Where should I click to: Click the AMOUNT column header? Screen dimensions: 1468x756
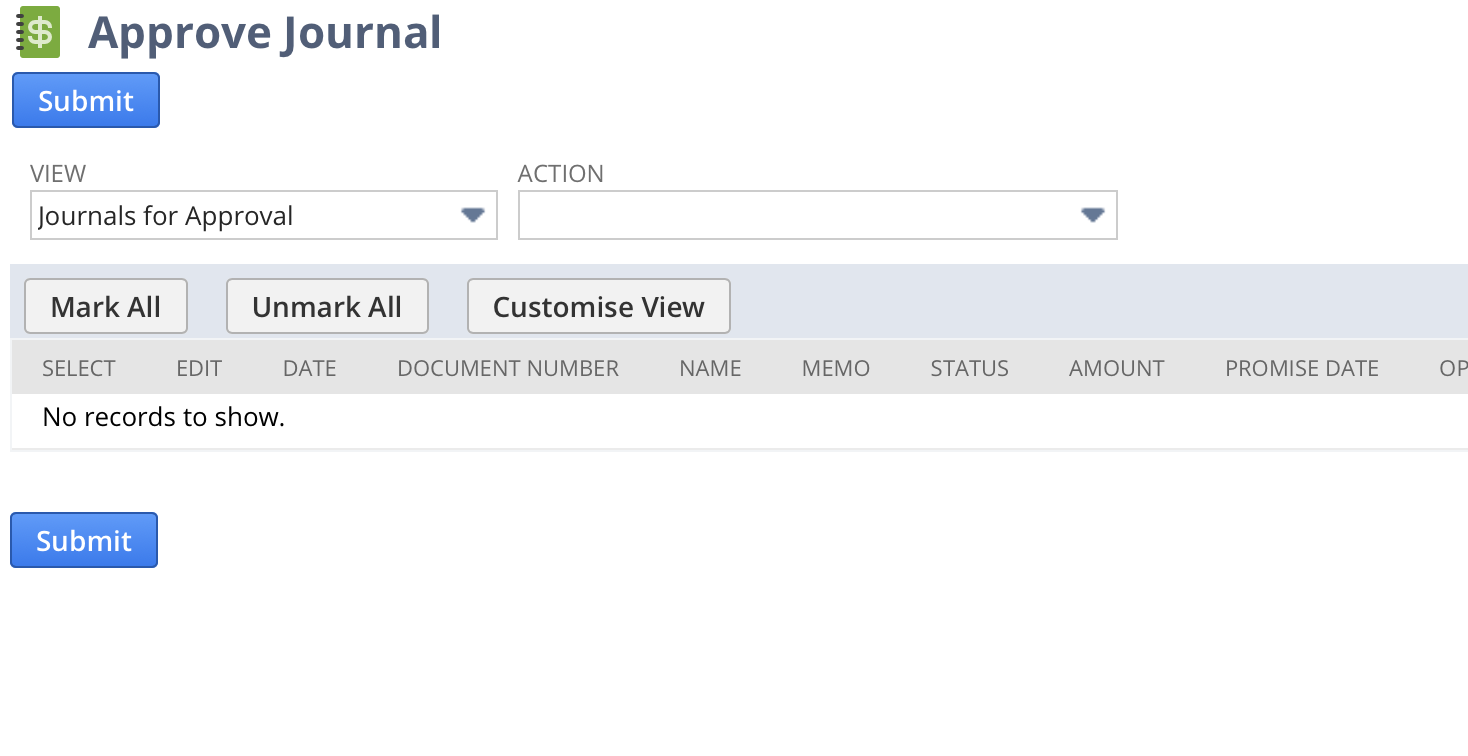[x=1116, y=368]
